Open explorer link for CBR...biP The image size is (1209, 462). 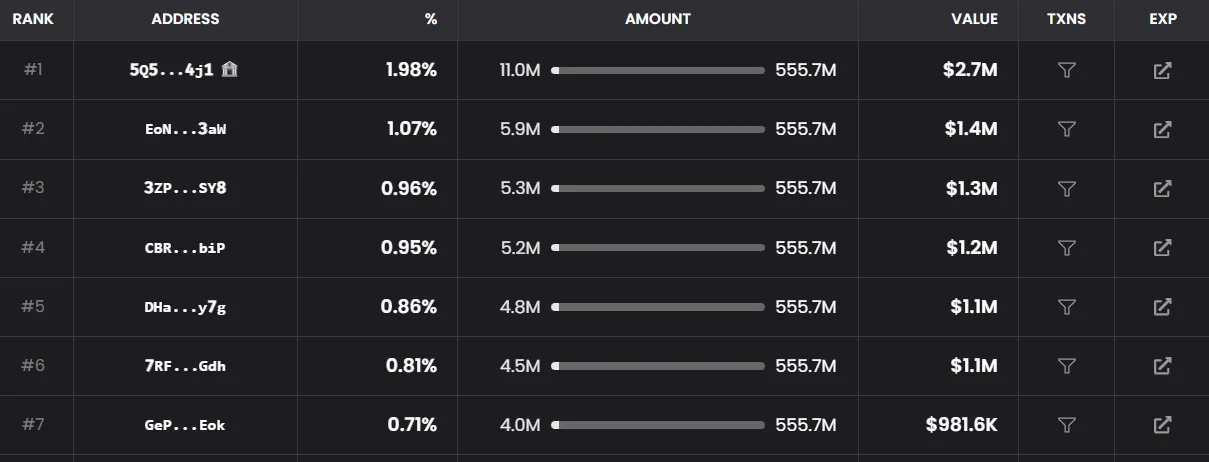click(x=1162, y=247)
